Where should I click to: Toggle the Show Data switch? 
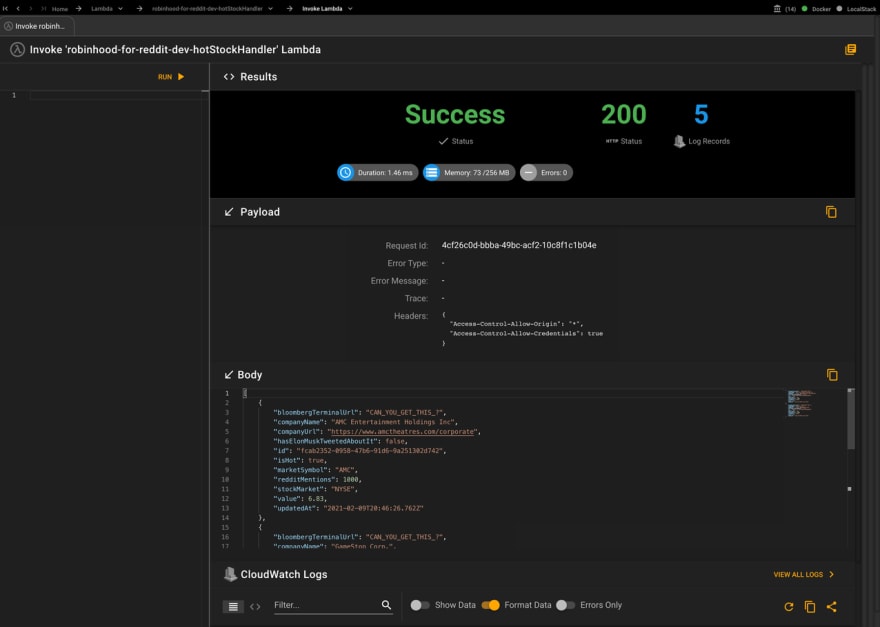(x=419, y=605)
